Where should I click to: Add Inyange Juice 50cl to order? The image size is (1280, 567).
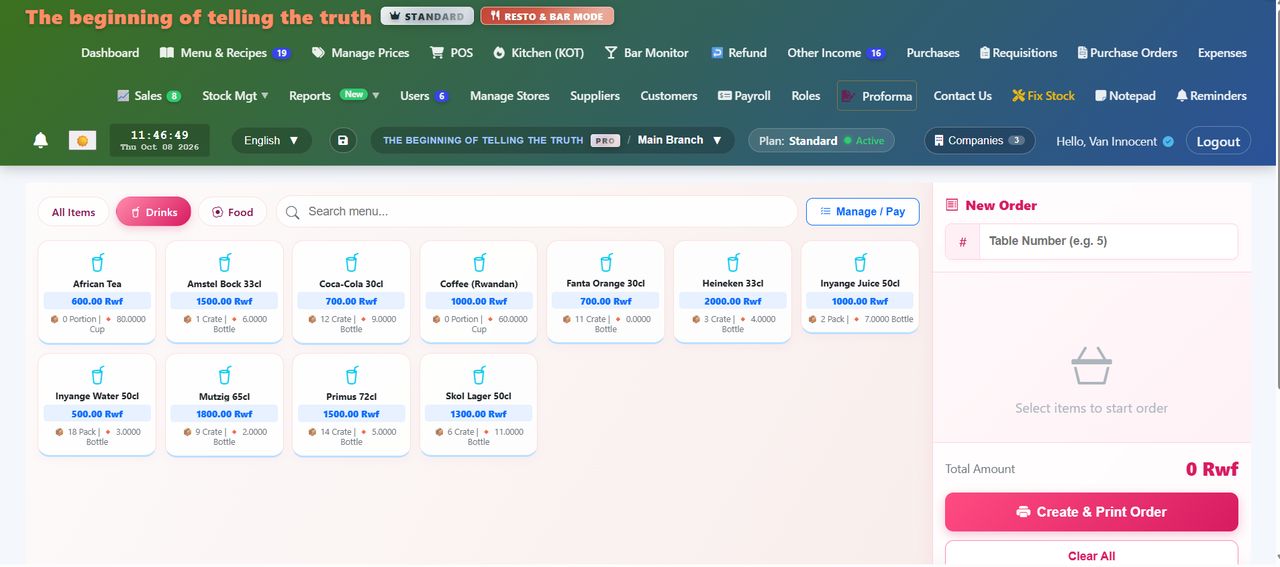[860, 287]
